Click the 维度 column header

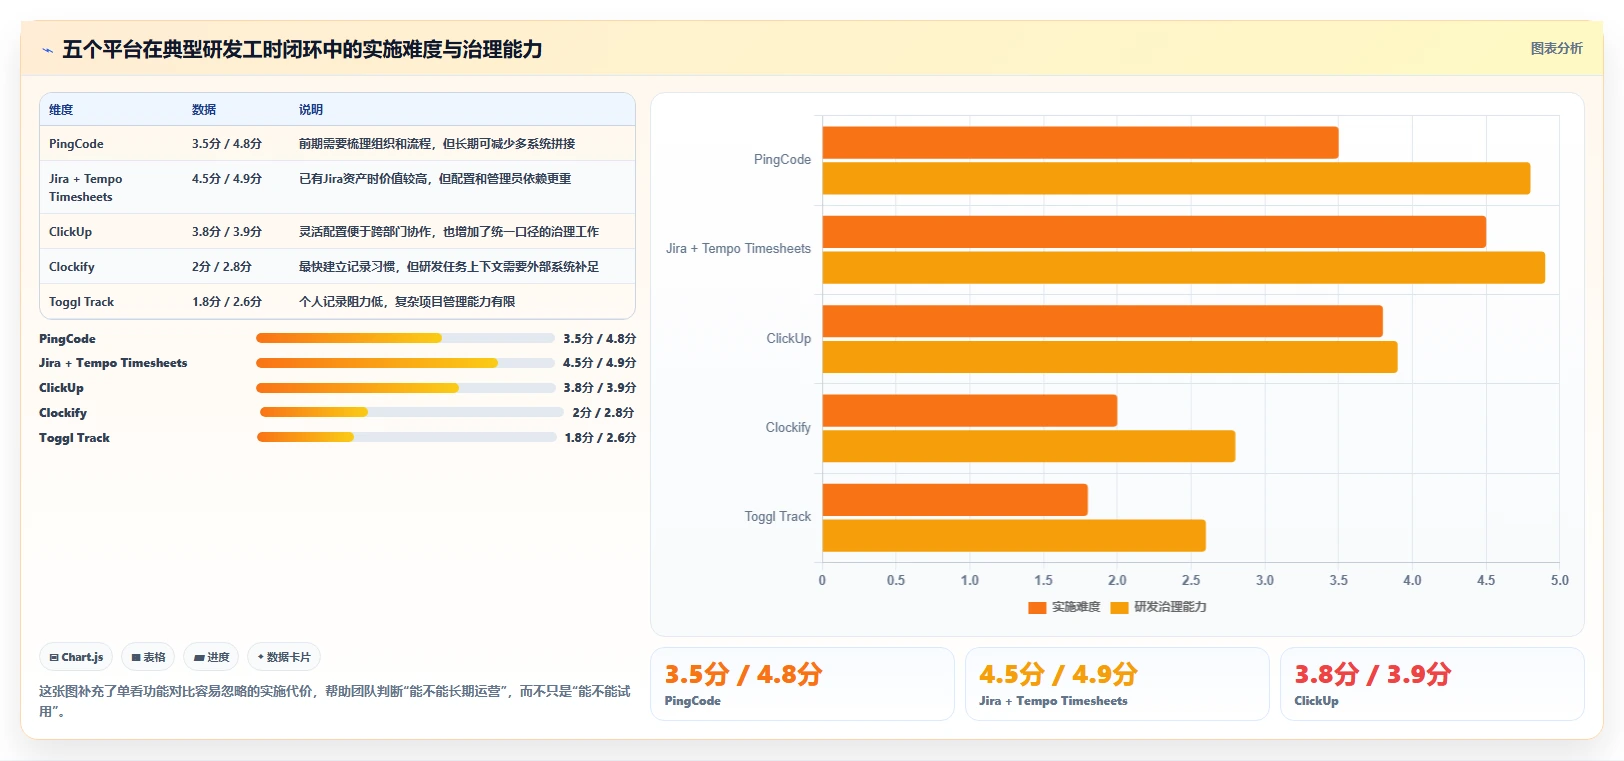61,110
